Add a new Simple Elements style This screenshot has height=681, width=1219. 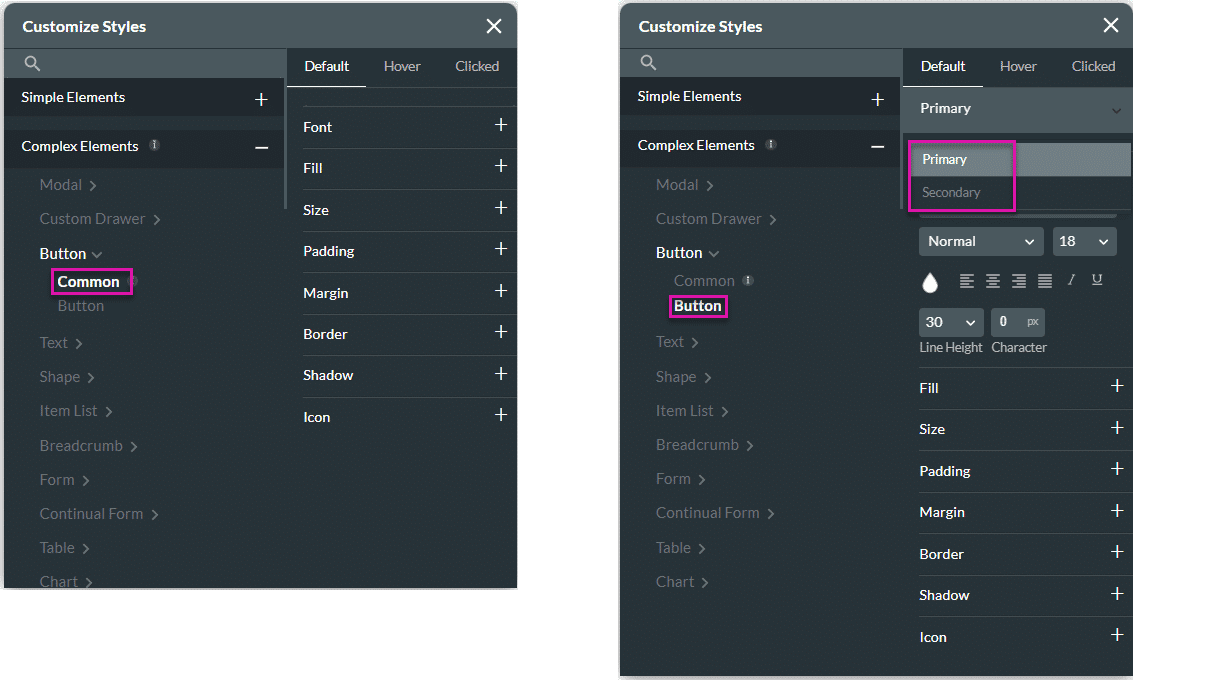click(877, 100)
